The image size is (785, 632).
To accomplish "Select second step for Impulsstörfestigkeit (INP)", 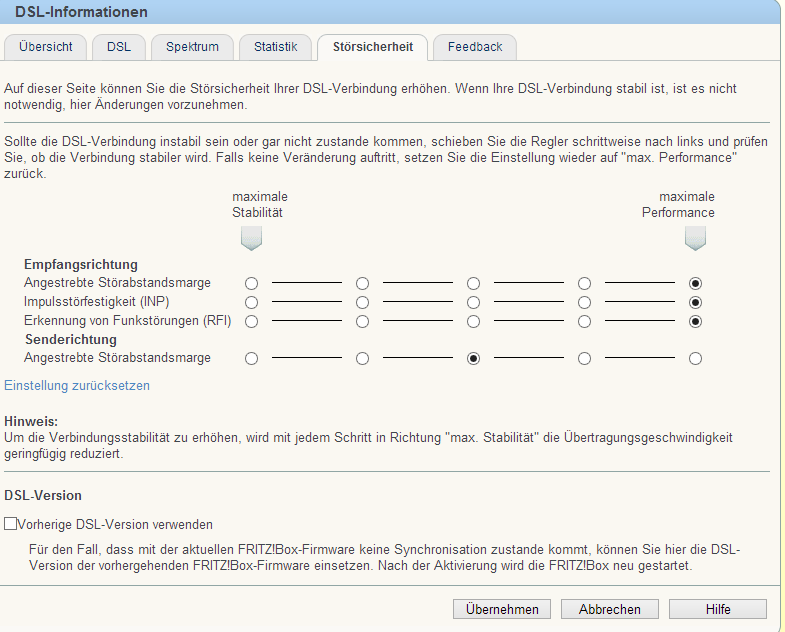I will (x=362, y=302).
